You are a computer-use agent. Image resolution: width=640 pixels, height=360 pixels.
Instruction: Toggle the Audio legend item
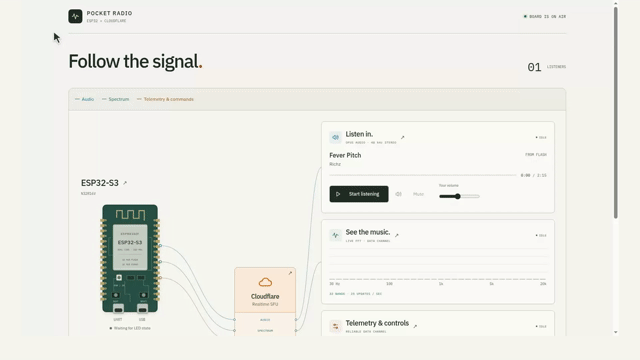[84, 99]
